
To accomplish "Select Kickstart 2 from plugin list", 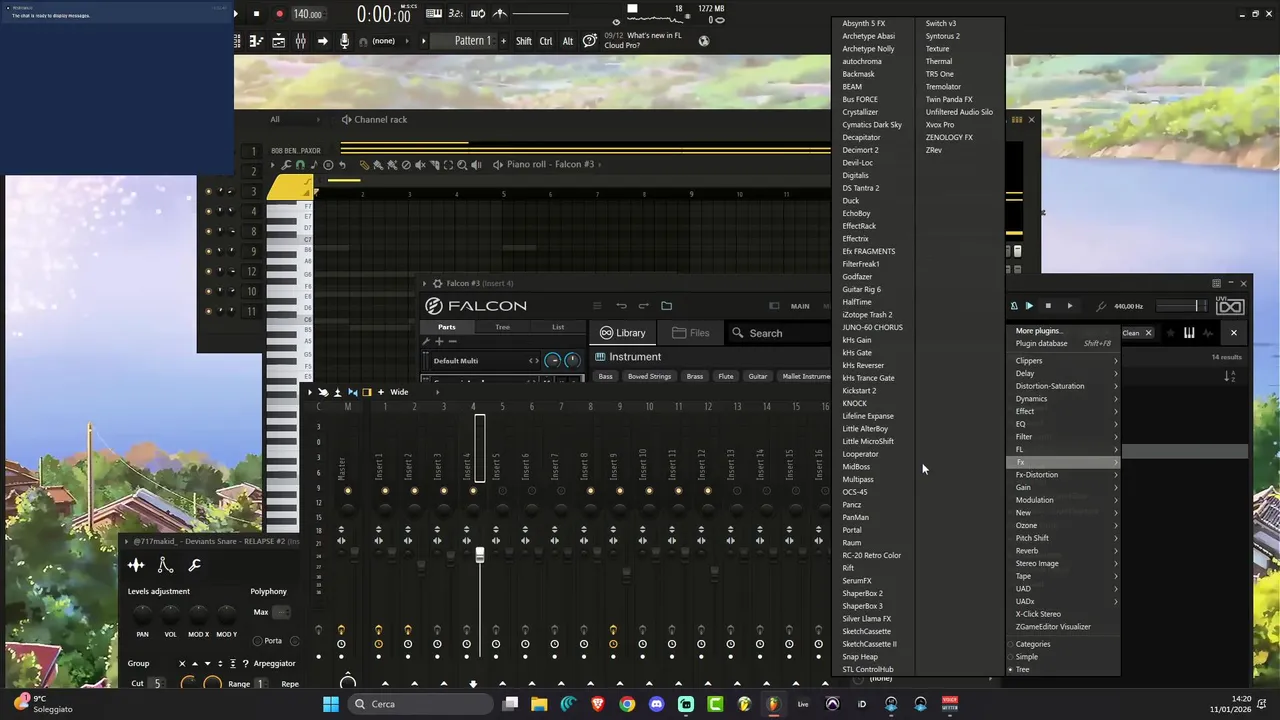I will [x=859, y=391].
